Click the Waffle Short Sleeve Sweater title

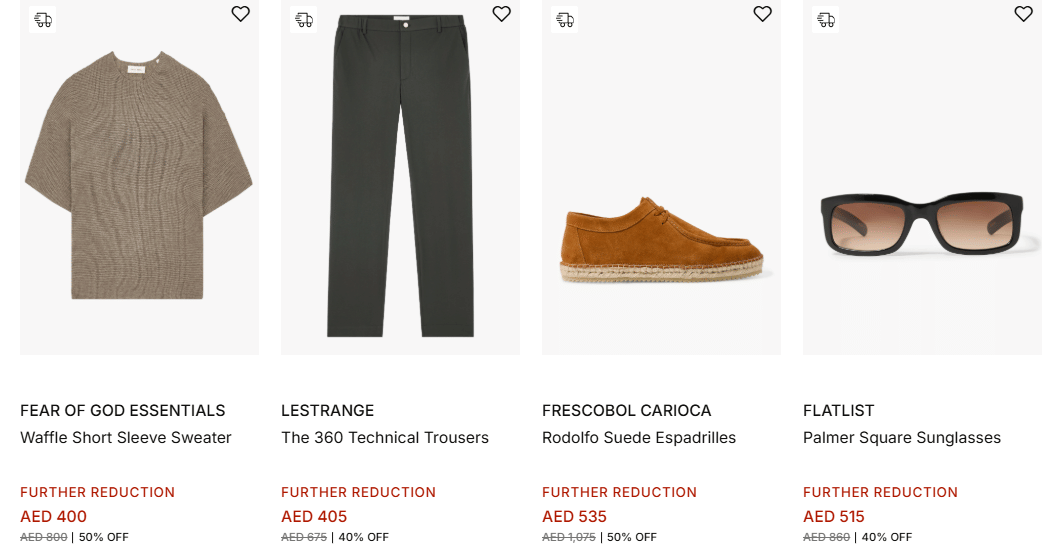pyautogui.click(x=126, y=438)
